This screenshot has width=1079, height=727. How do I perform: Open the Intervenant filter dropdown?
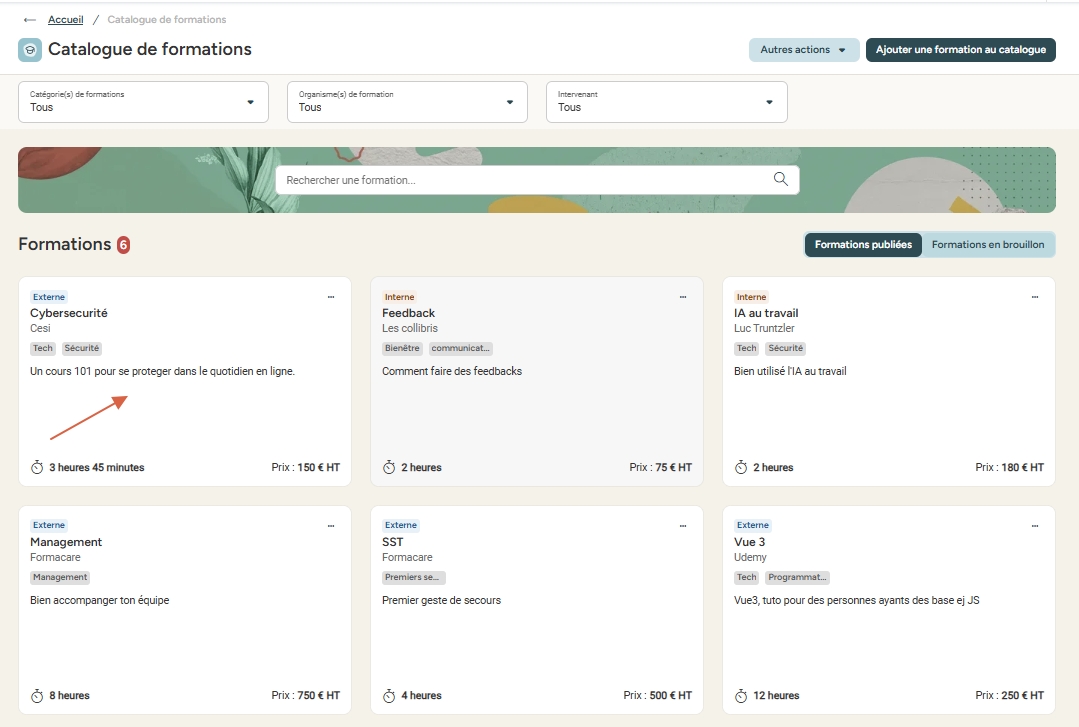click(666, 102)
